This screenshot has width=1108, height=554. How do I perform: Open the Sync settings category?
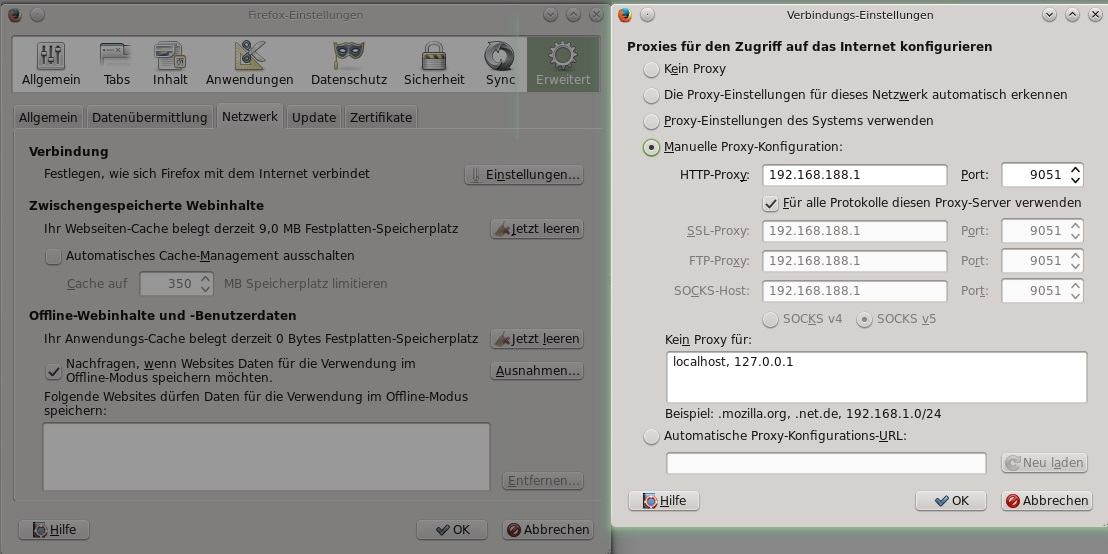pyautogui.click(x=500, y=64)
